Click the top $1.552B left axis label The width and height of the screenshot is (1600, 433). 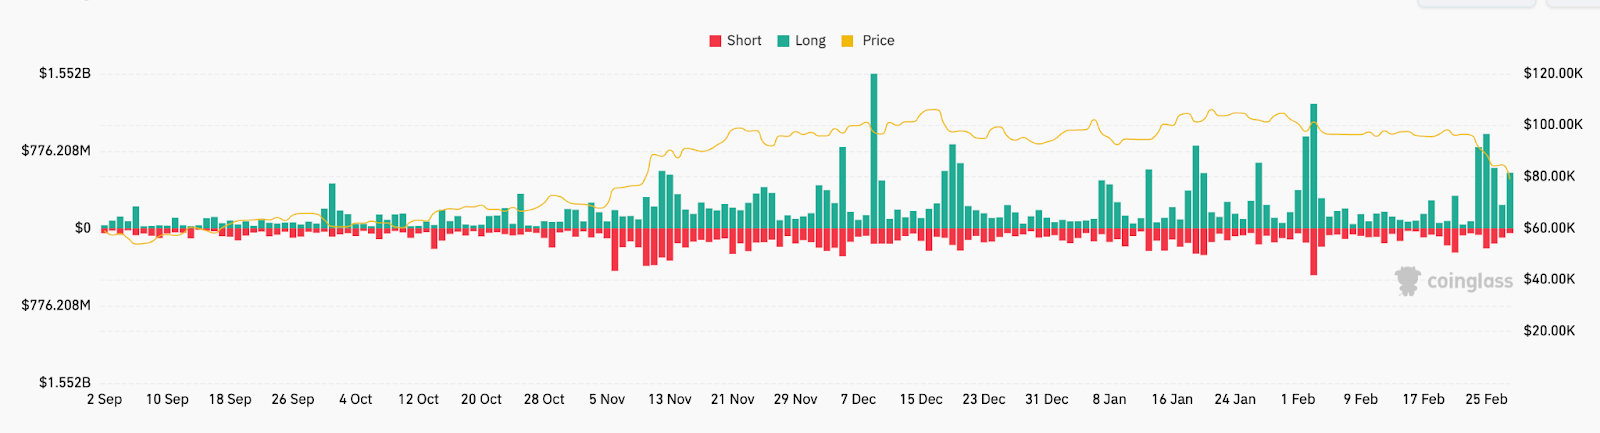pyautogui.click(x=65, y=73)
